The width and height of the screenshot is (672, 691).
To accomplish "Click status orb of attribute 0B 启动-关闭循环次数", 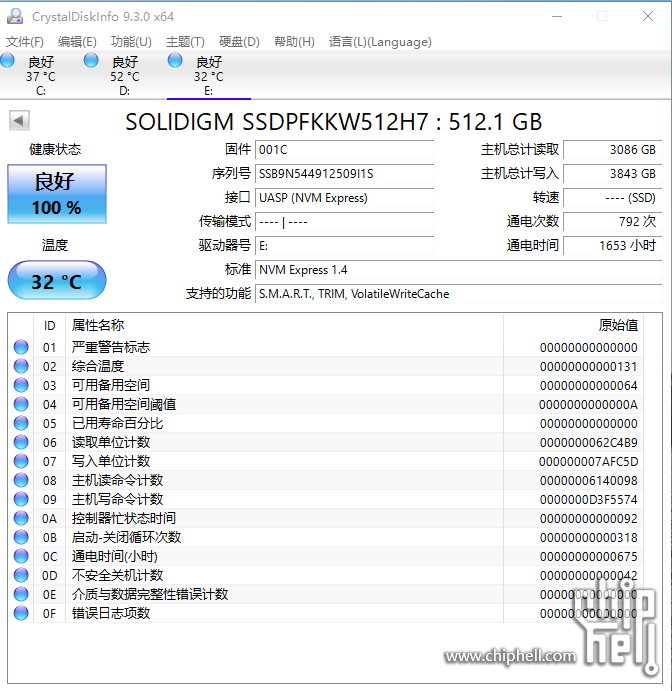I will pyautogui.click(x=21, y=537).
